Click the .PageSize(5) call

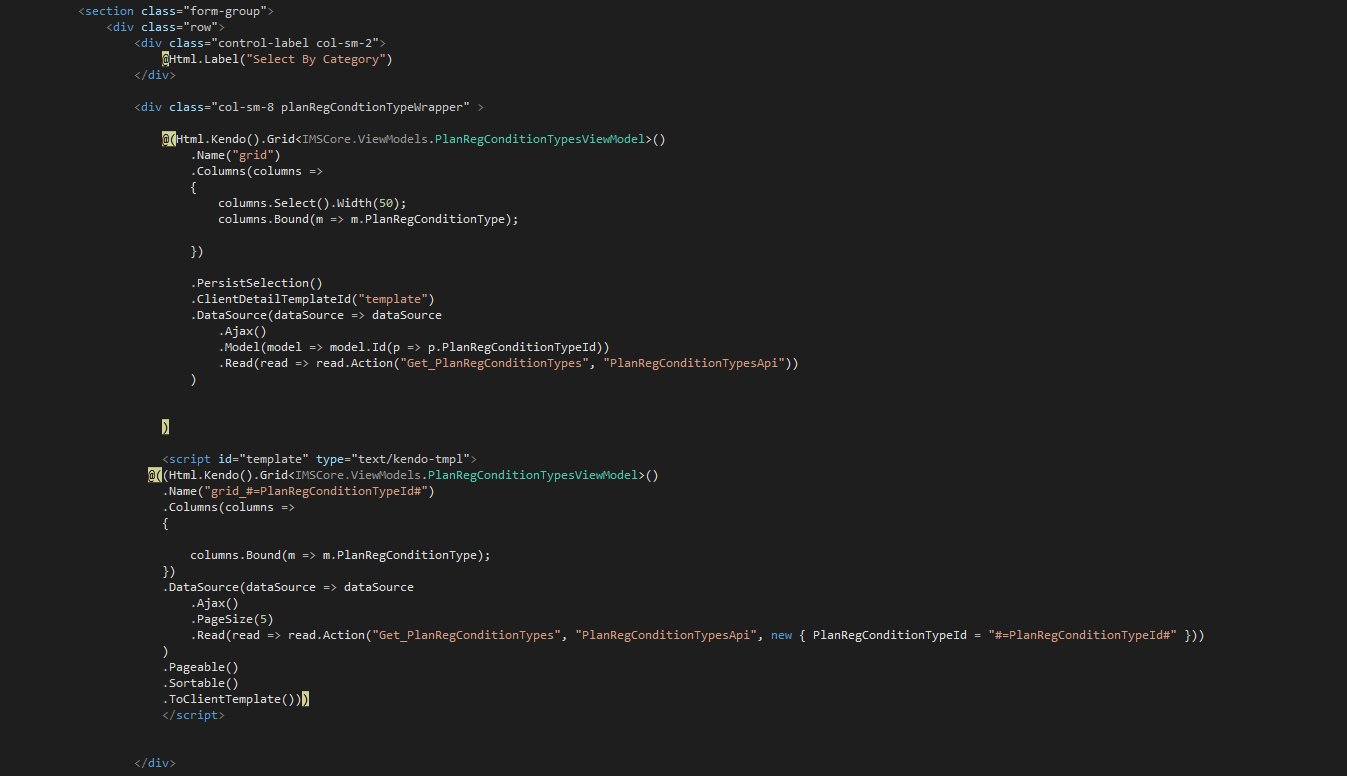(x=232, y=619)
